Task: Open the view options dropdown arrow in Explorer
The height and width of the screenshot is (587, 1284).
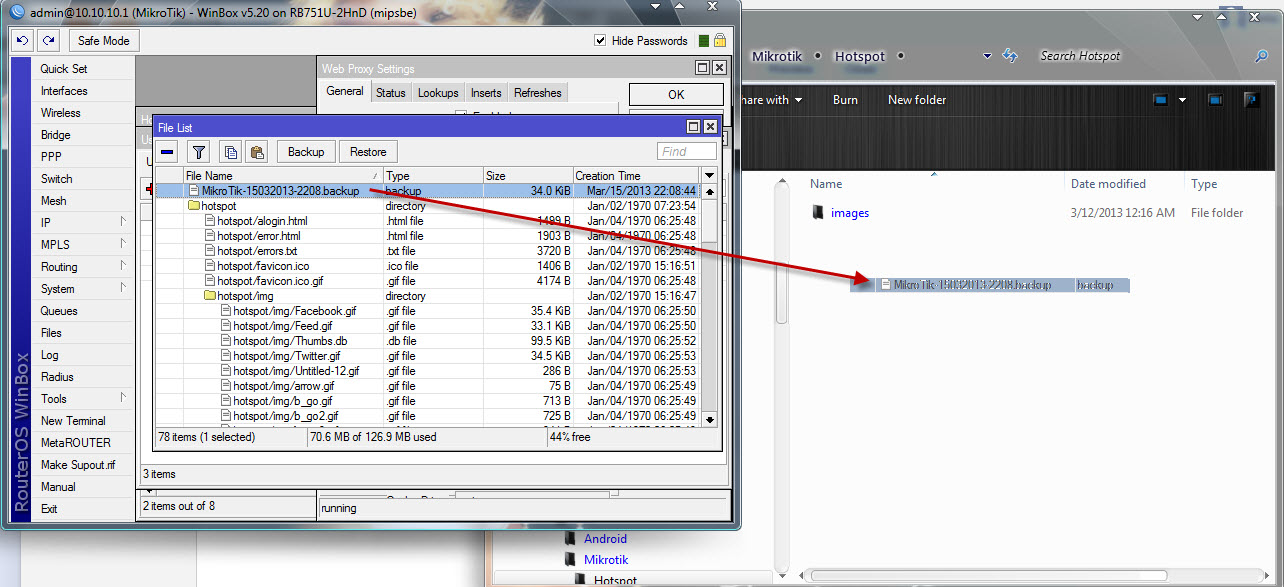Action: (x=1182, y=100)
